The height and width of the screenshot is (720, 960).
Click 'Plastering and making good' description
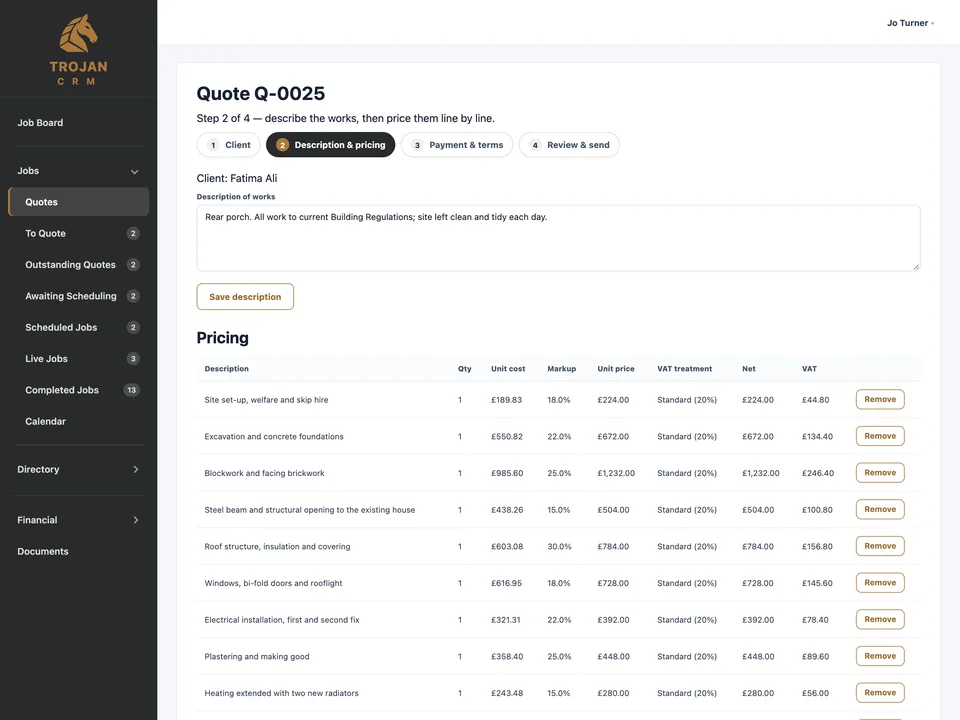tap(257, 656)
